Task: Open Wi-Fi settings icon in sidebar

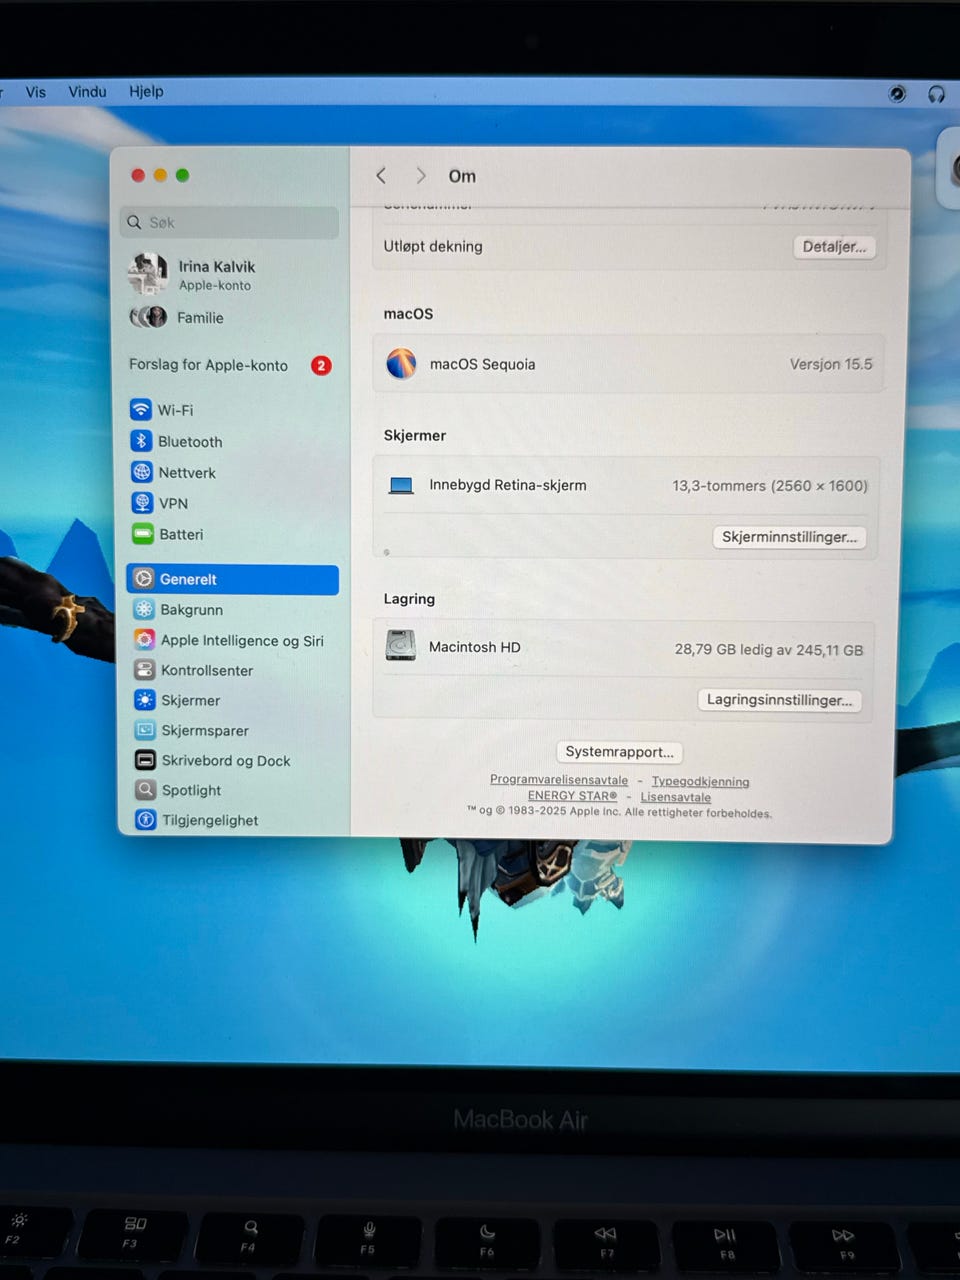Action: (x=141, y=409)
